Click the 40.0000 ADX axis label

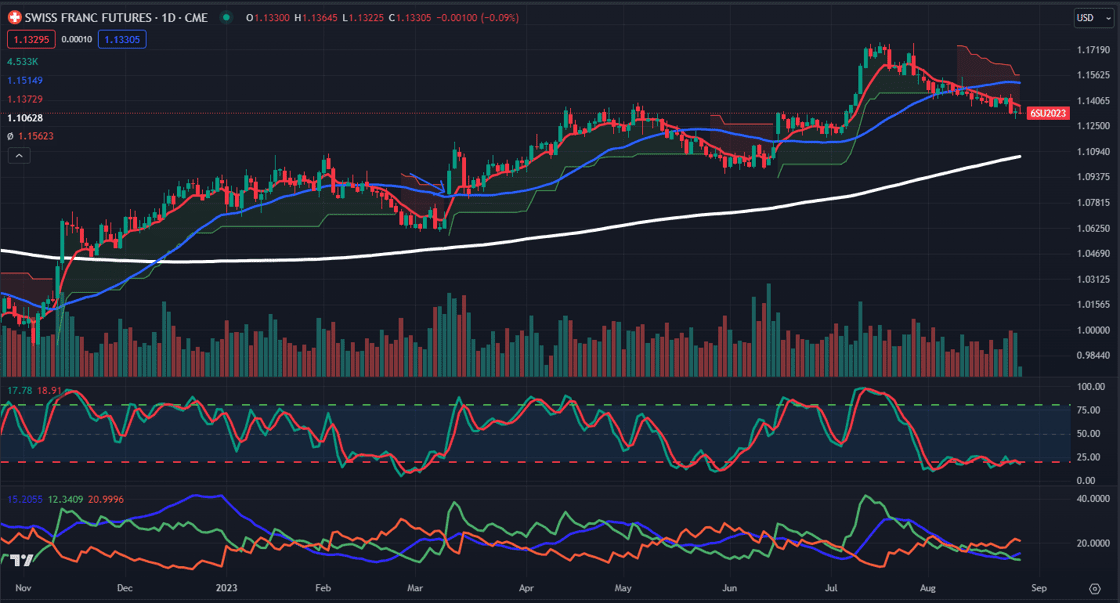pyautogui.click(x=1093, y=498)
